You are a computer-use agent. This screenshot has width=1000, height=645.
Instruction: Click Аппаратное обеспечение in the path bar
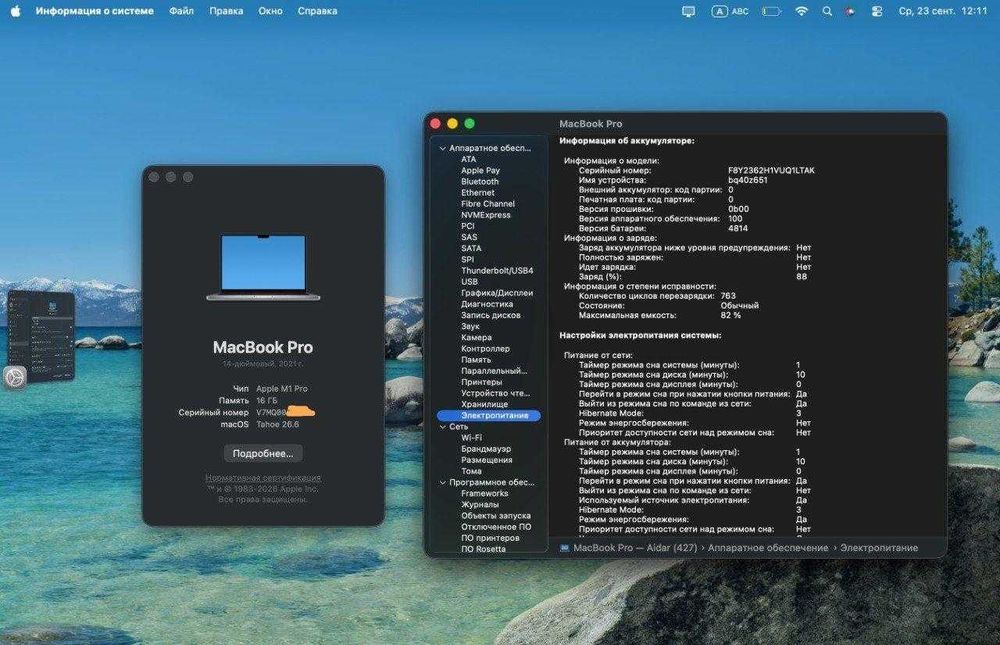point(768,547)
